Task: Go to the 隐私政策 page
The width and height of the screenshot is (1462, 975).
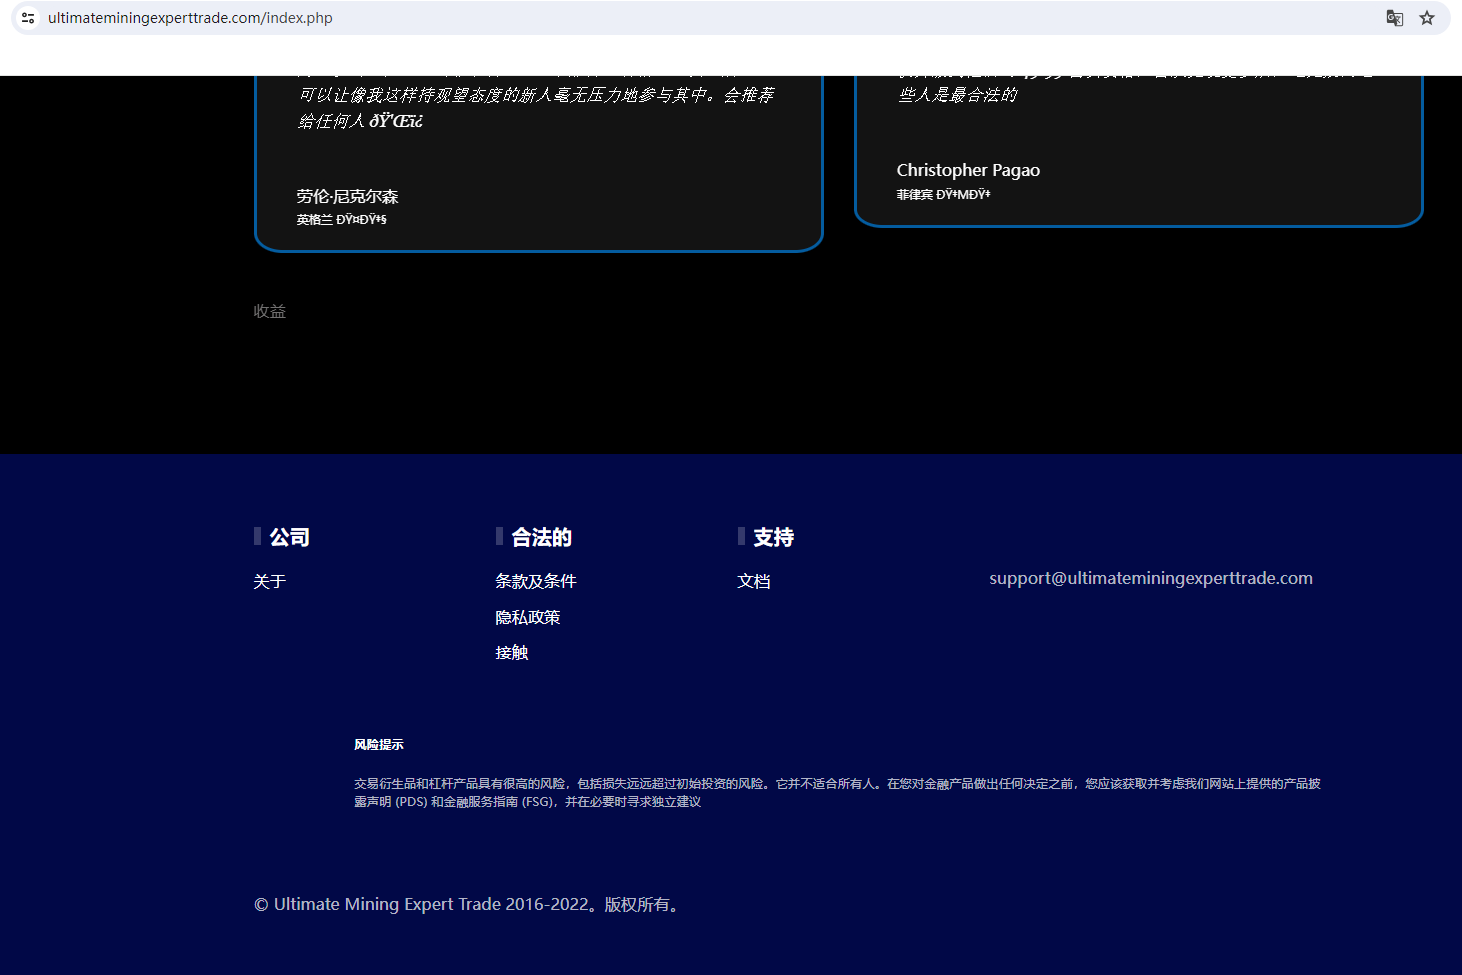Action: pyautogui.click(x=528, y=618)
